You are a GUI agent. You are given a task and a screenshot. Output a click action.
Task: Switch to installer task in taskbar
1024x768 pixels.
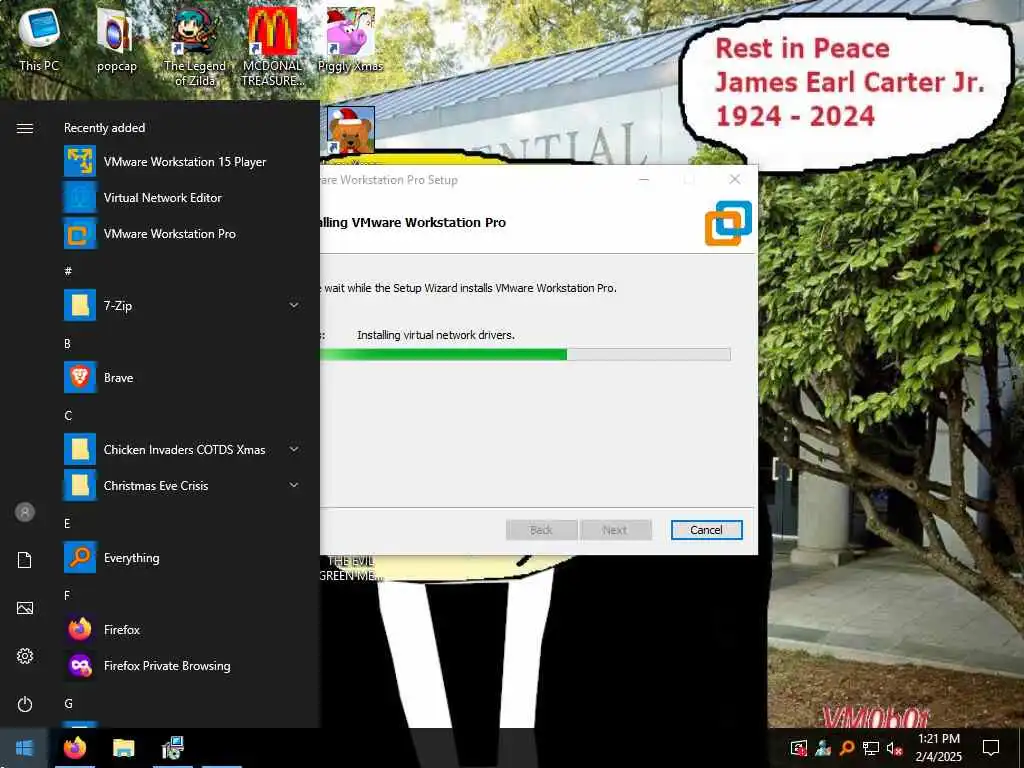click(172, 747)
